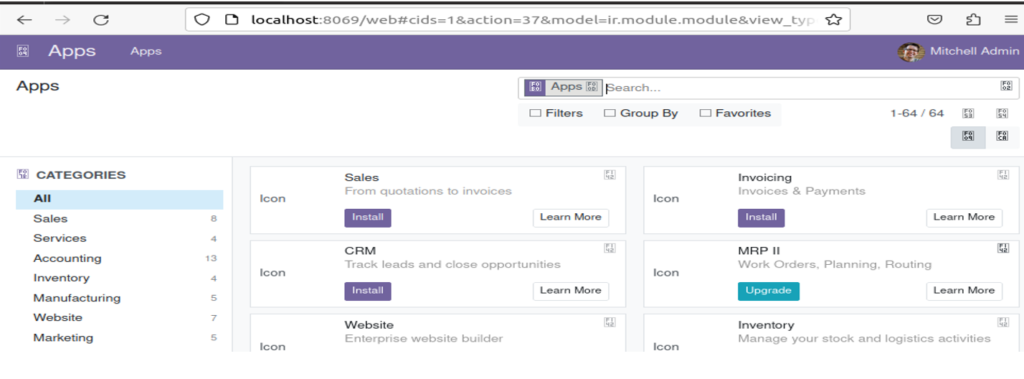Click the search magnifier icon in search box
The width and height of the screenshot is (1024, 379).
pyautogui.click(x=1006, y=86)
